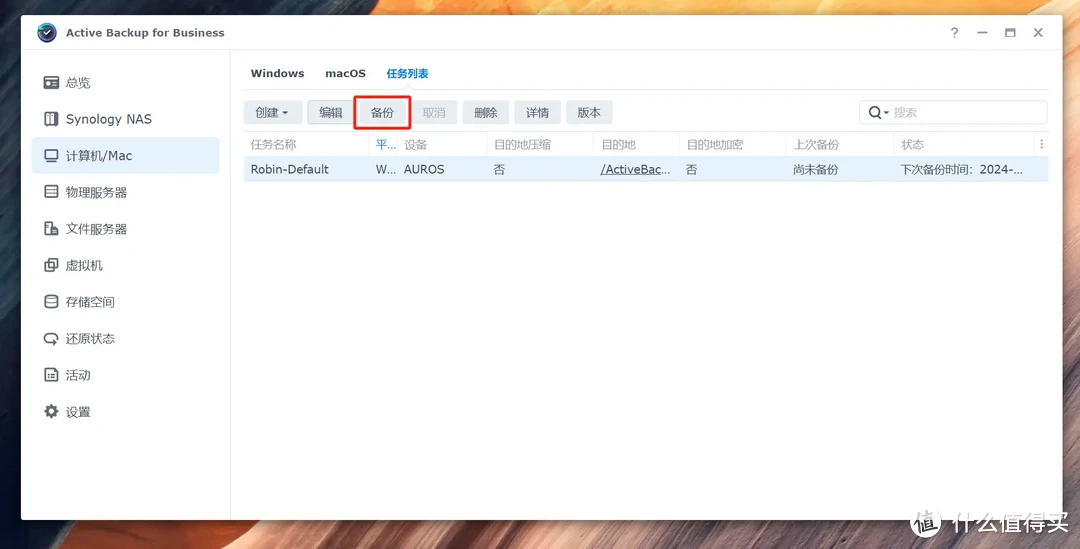This screenshot has height=549, width=1080.
Task: Open 存储空间 in the sidebar
Action: (x=126, y=302)
